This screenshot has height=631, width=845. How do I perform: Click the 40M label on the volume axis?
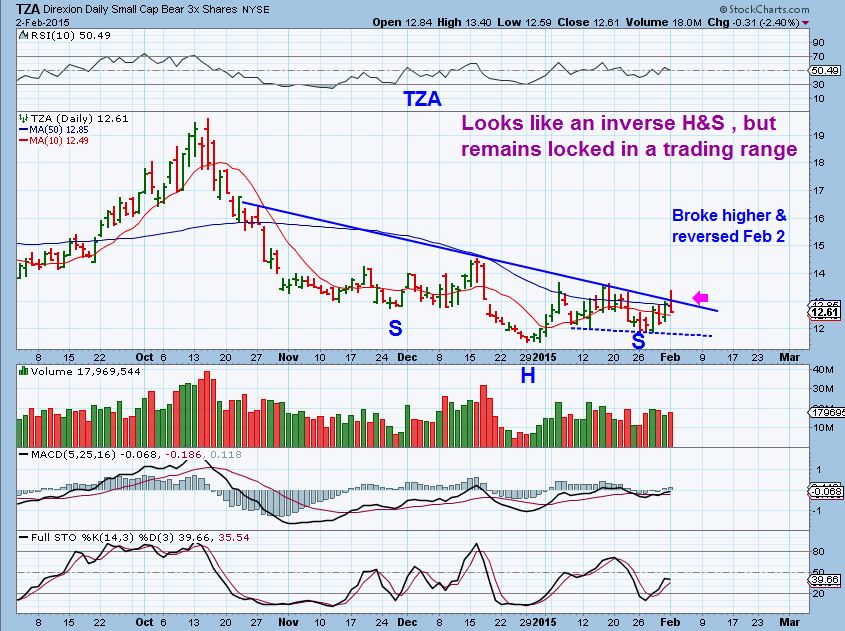[822, 369]
